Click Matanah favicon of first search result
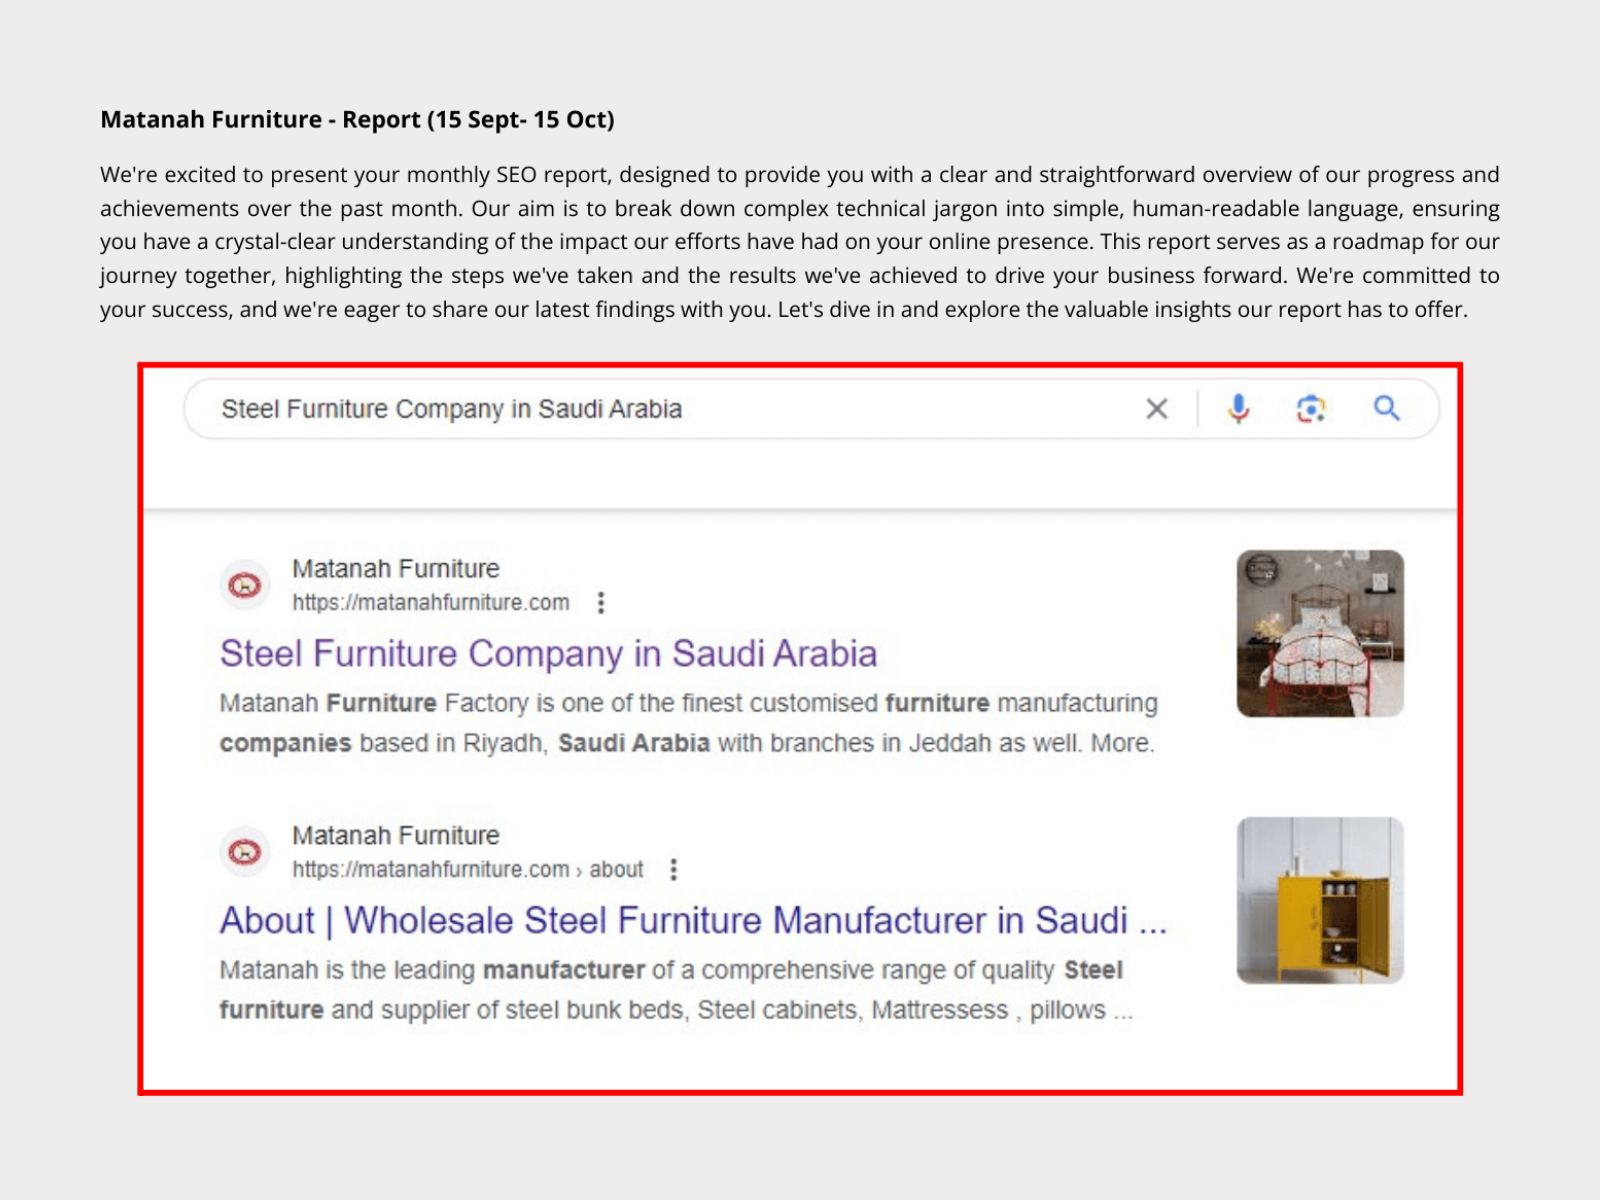Screen dimensions: 1600x1200 tap(245, 585)
